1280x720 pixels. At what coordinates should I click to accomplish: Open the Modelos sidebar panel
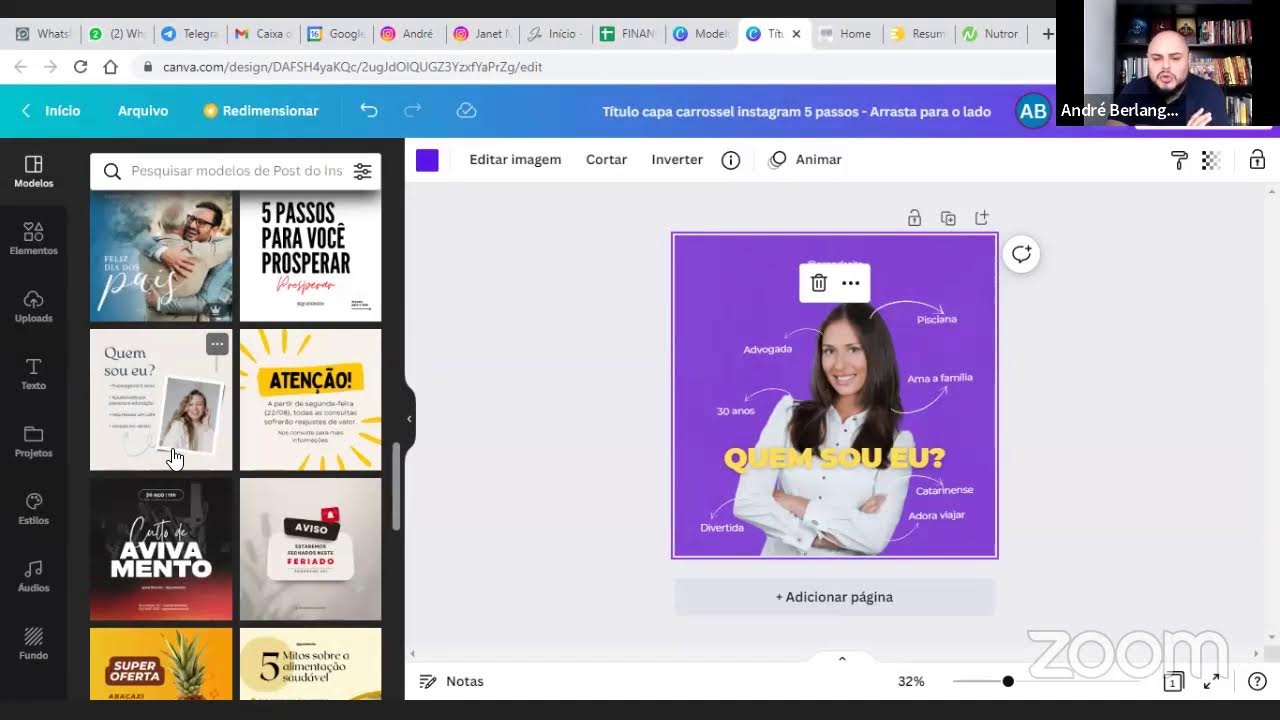click(33, 171)
